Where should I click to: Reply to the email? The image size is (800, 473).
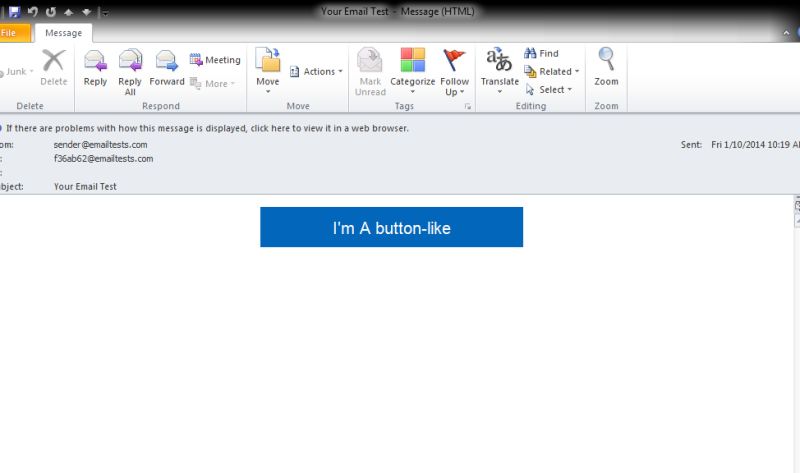95,67
